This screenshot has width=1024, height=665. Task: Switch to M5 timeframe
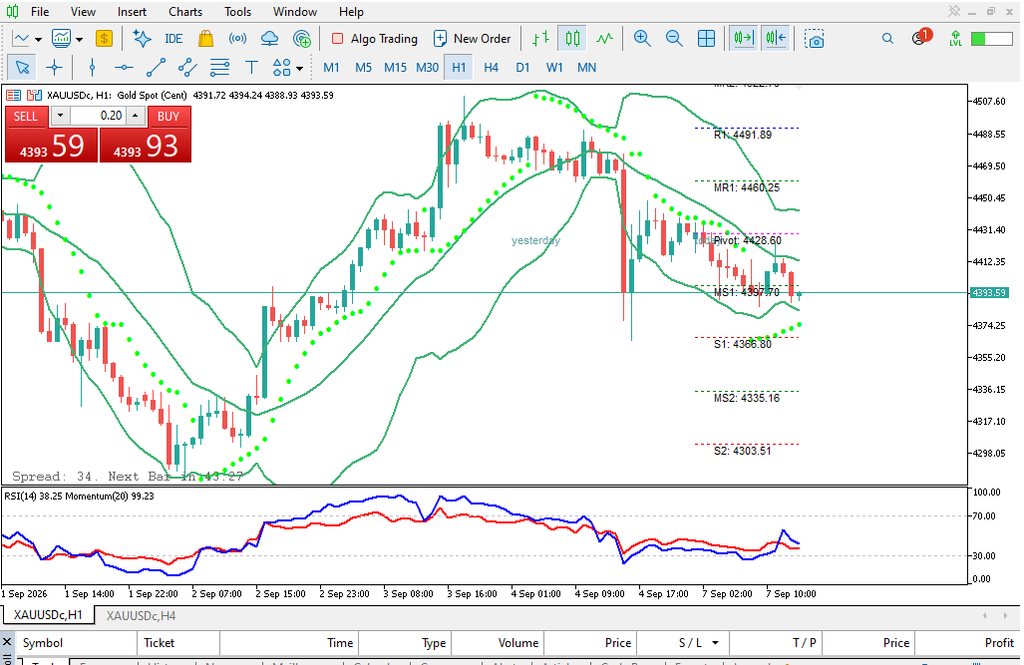point(363,67)
